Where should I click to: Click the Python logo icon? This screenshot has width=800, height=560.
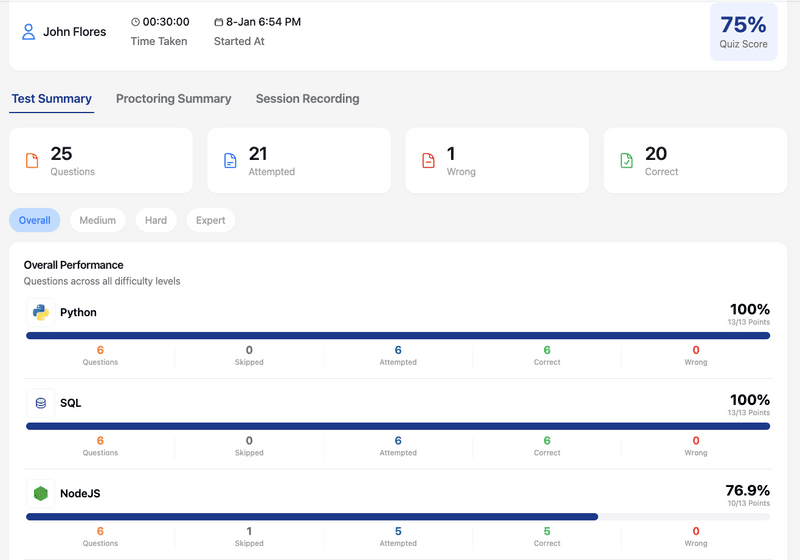coord(41,313)
